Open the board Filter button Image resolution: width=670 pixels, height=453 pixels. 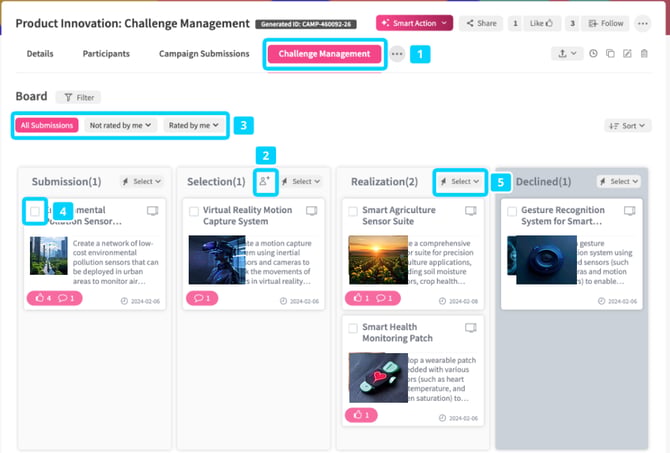[x=79, y=97]
